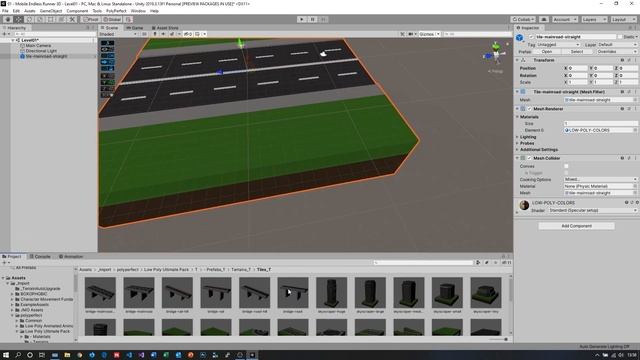Open Windows Start menu
The image size is (640, 360).
6,355
